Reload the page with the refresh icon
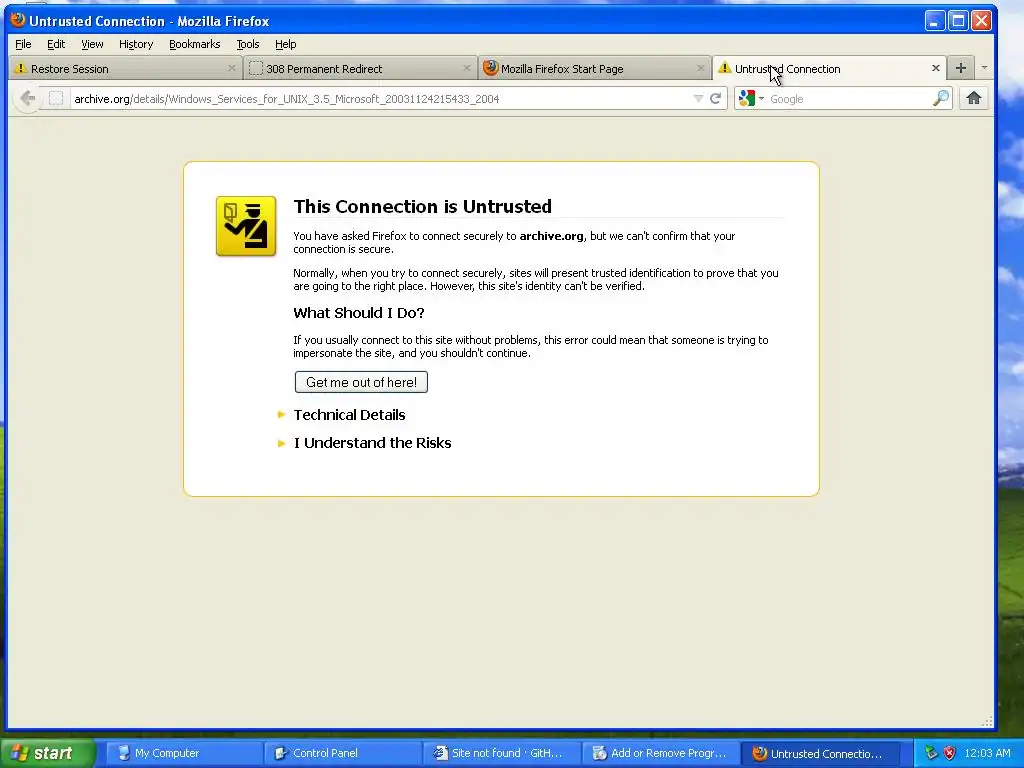The image size is (1024, 768). pos(716,99)
